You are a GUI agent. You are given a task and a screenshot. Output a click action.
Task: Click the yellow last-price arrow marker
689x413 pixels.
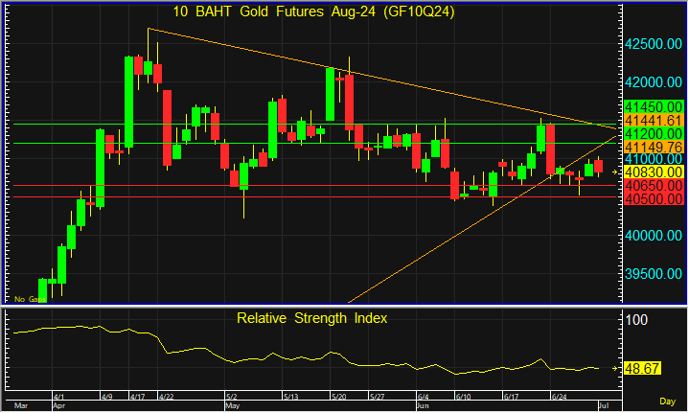click(x=615, y=172)
